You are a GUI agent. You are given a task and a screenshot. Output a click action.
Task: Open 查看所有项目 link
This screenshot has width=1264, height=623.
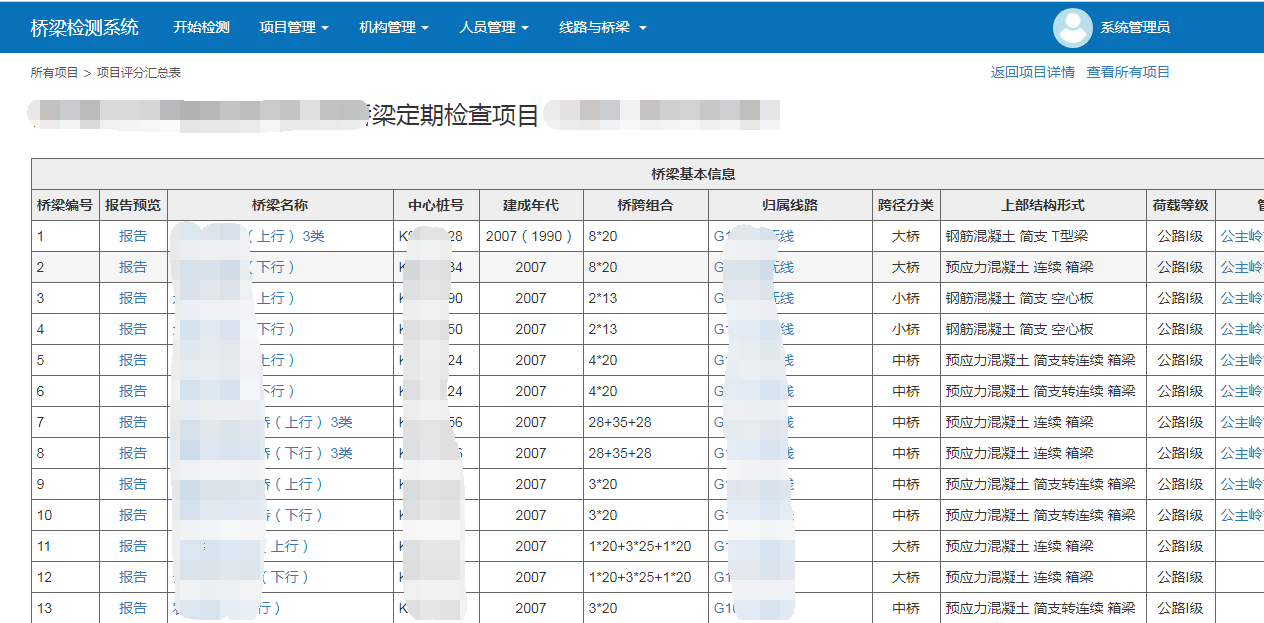pyautogui.click(x=1128, y=72)
